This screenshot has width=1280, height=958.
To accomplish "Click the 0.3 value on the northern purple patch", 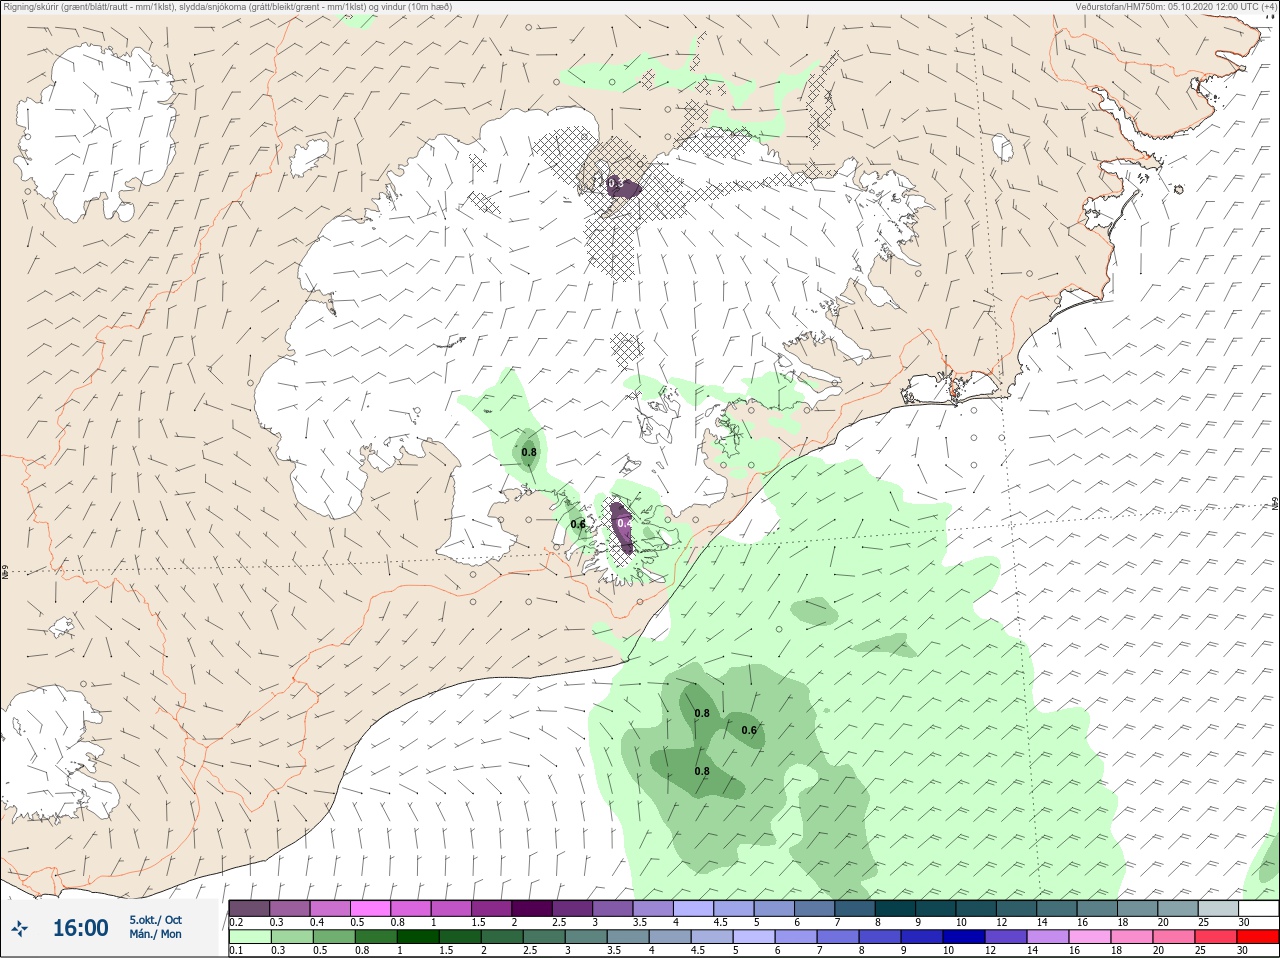I will pyautogui.click(x=615, y=183).
